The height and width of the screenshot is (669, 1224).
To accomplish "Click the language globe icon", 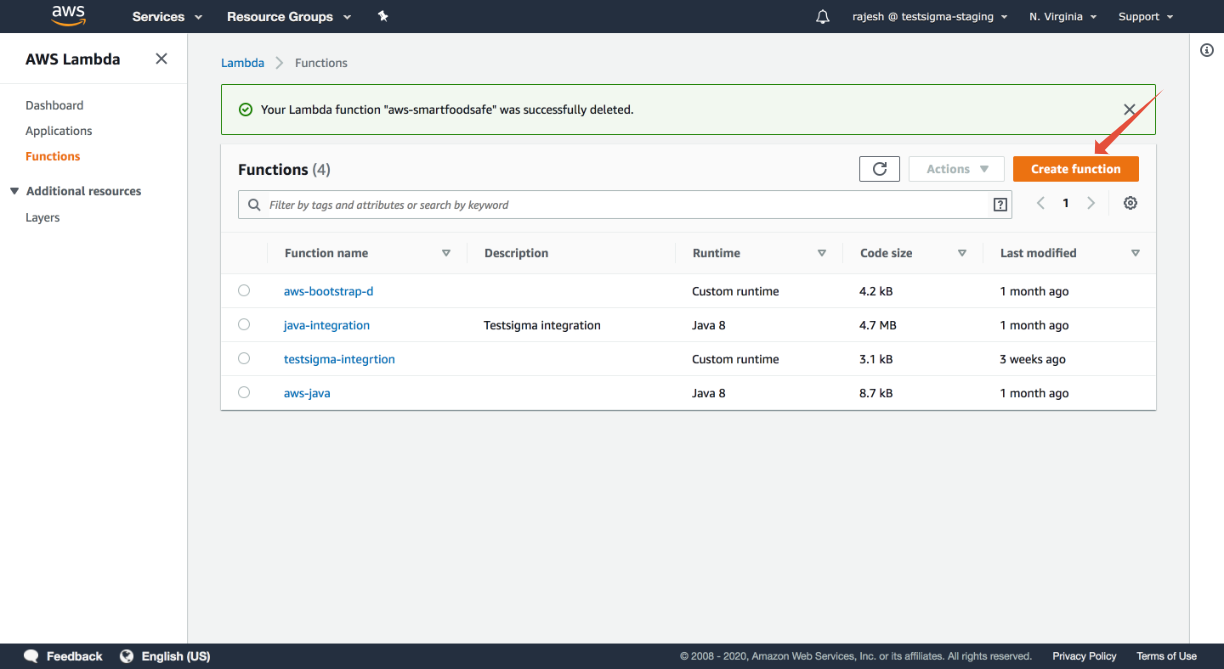I will (127, 656).
